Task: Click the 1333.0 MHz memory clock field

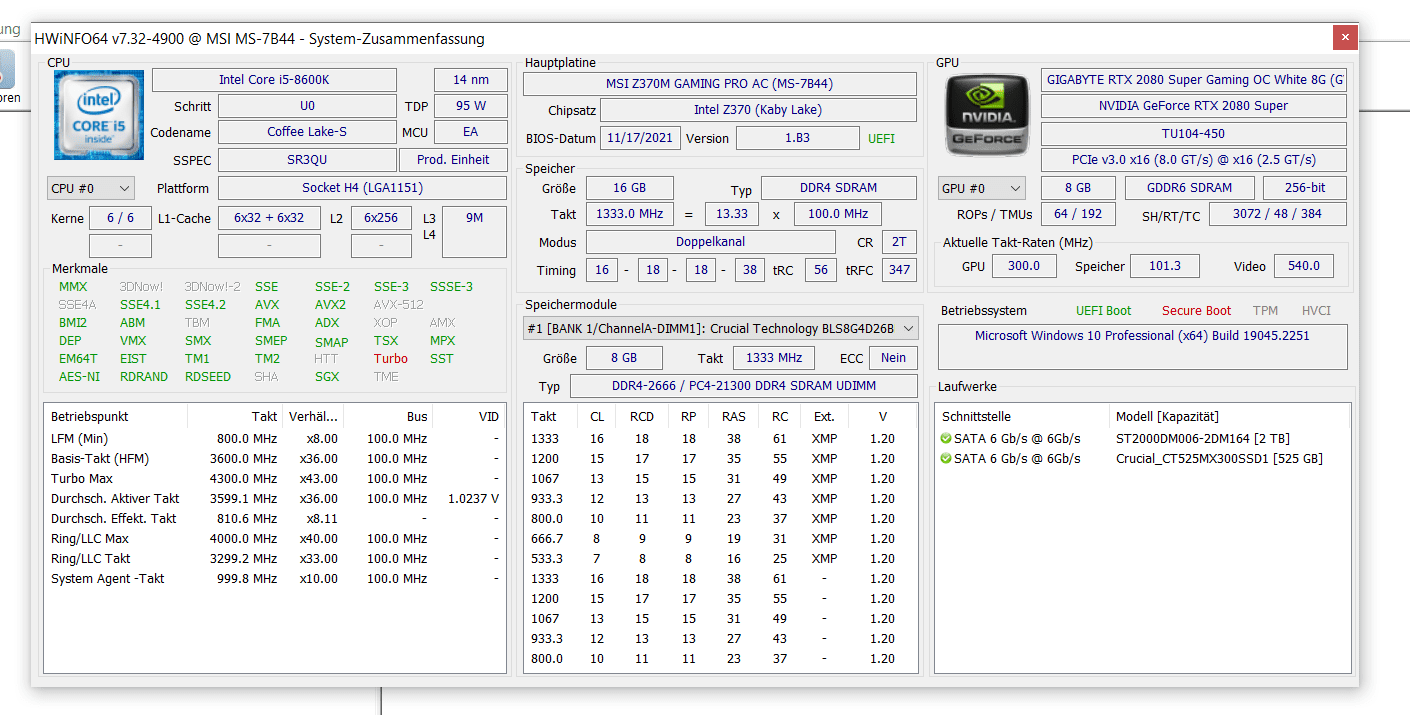Action: click(x=629, y=214)
